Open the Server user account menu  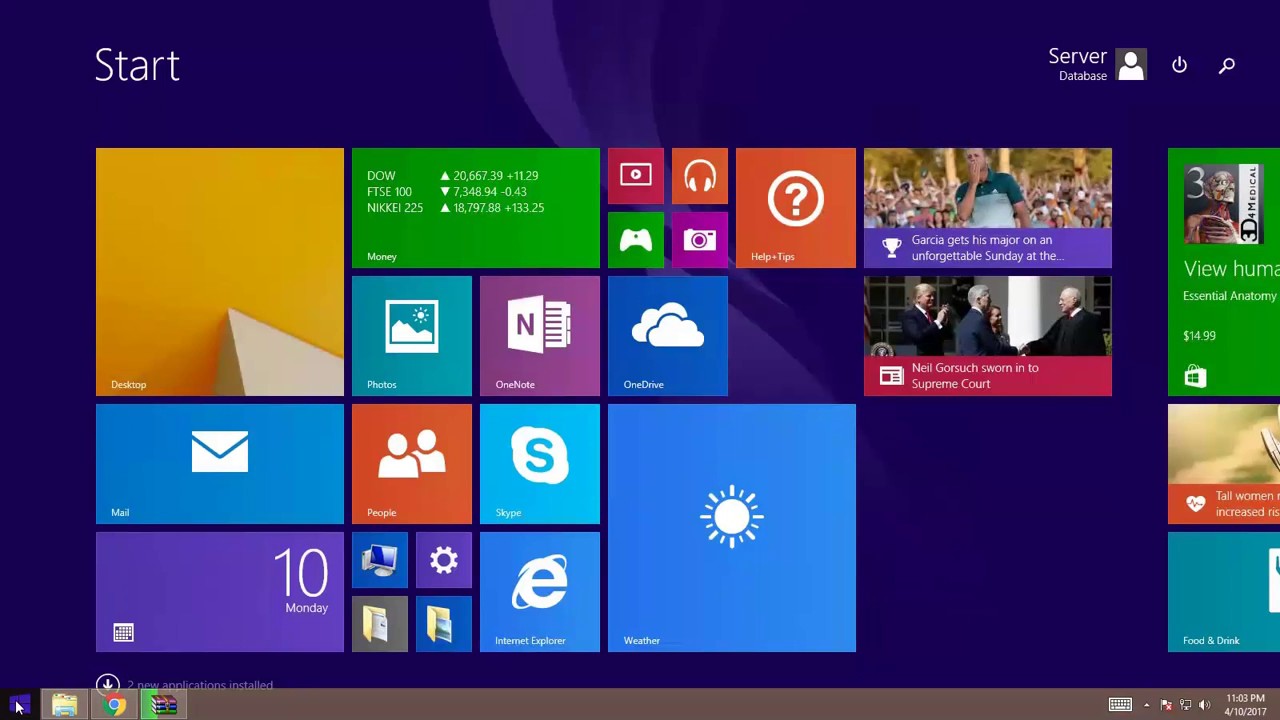pos(1097,65)
